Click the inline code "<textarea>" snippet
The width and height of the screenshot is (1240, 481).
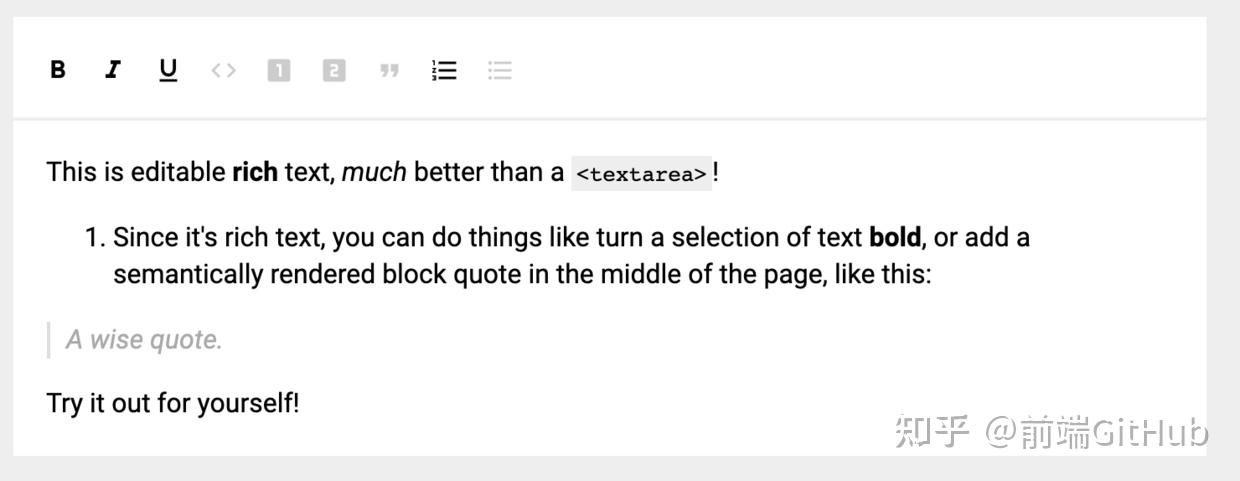pos(641,174)
